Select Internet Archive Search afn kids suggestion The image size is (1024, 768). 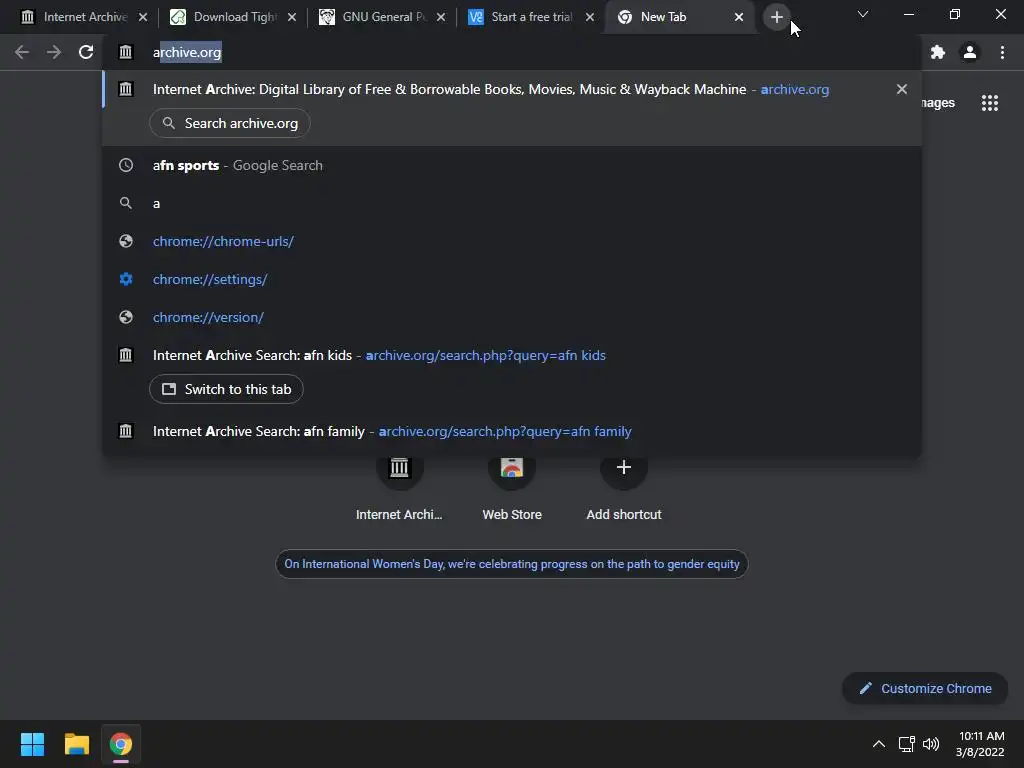coord(512,355)
